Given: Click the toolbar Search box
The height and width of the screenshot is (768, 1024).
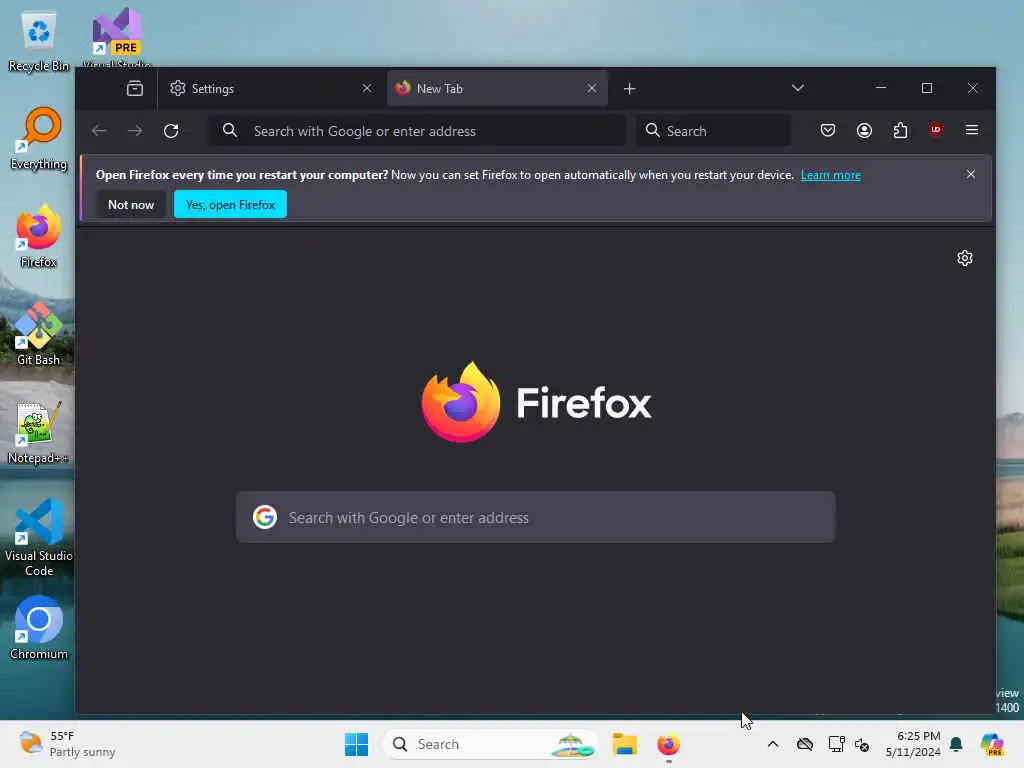Looking at the screenshot, I should click(713, 131).
